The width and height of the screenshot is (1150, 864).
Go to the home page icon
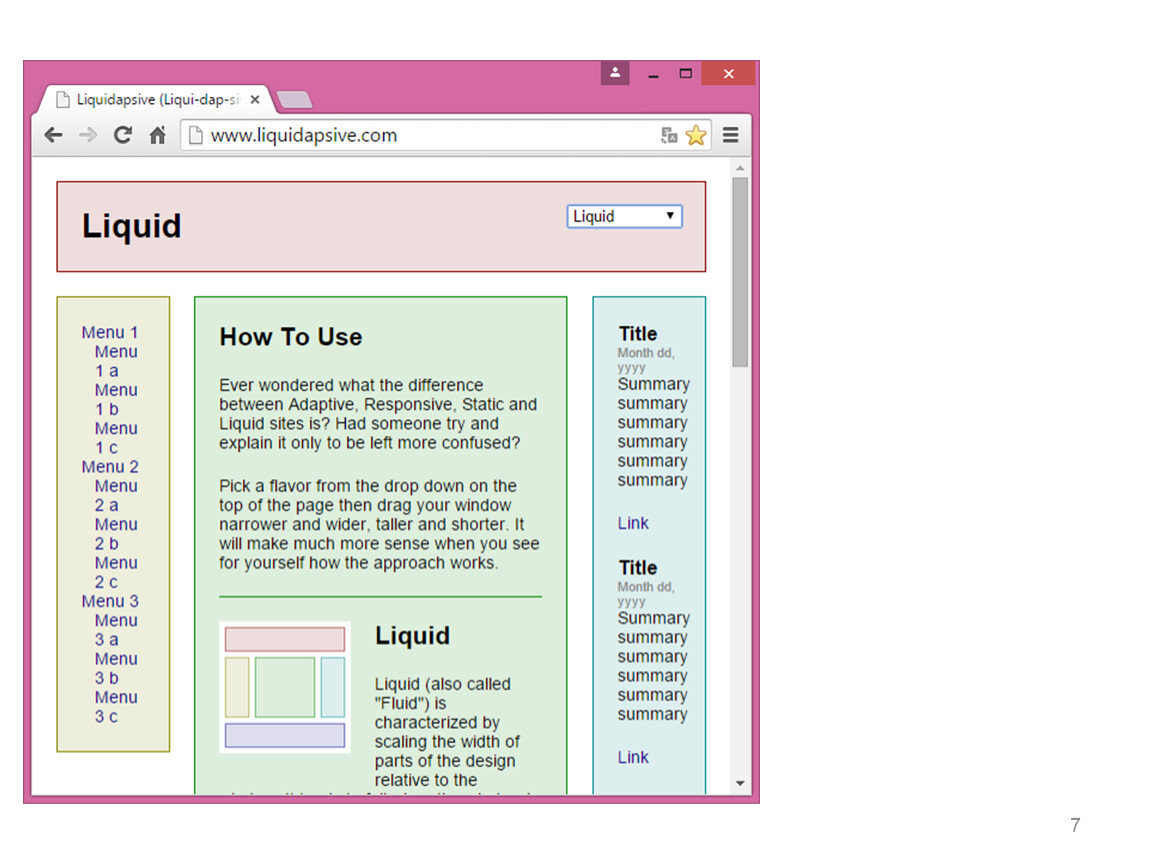point(157,136)
